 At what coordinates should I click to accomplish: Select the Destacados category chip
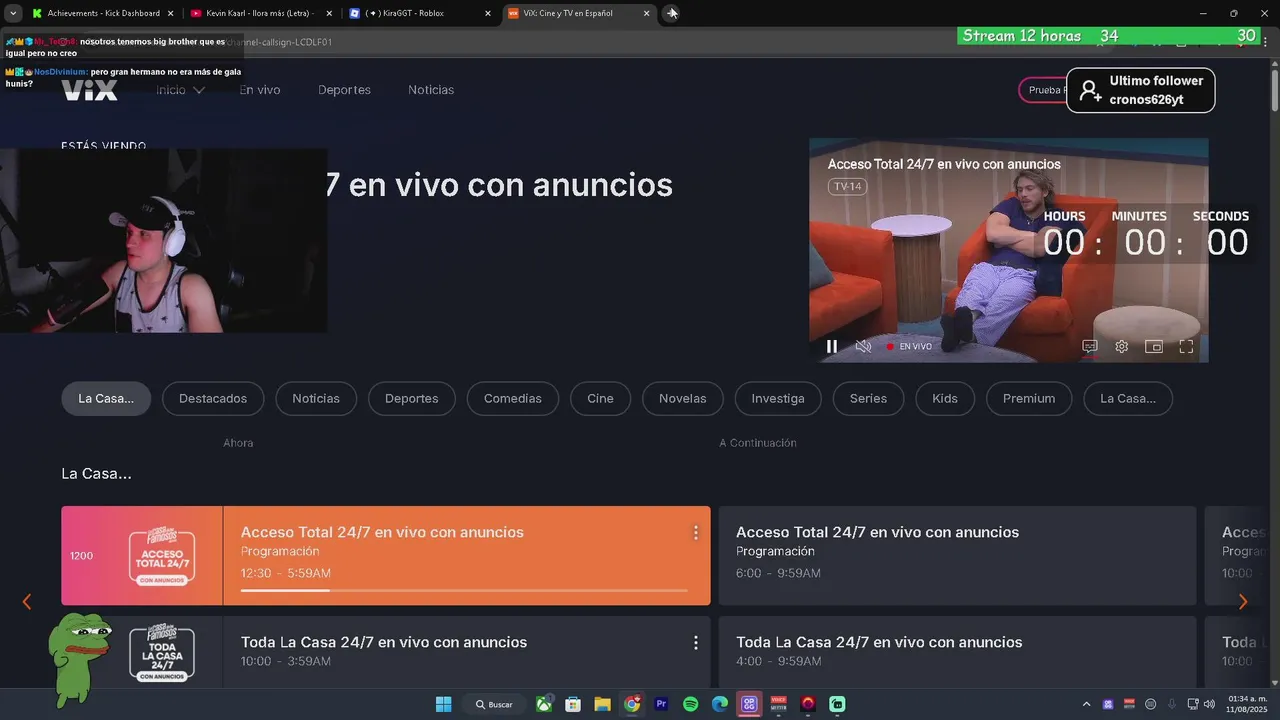[213, 398]
